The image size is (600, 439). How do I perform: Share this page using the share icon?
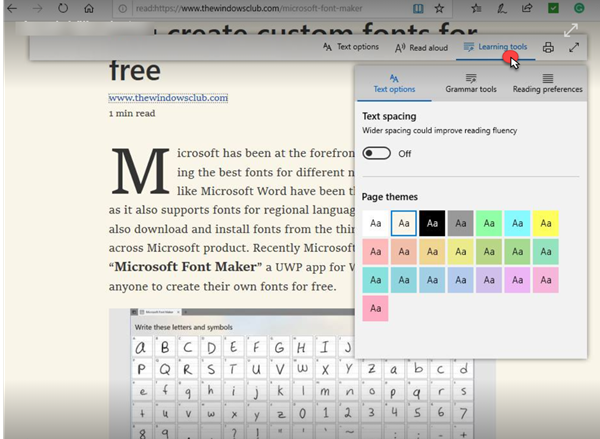(x=527, y=8)
